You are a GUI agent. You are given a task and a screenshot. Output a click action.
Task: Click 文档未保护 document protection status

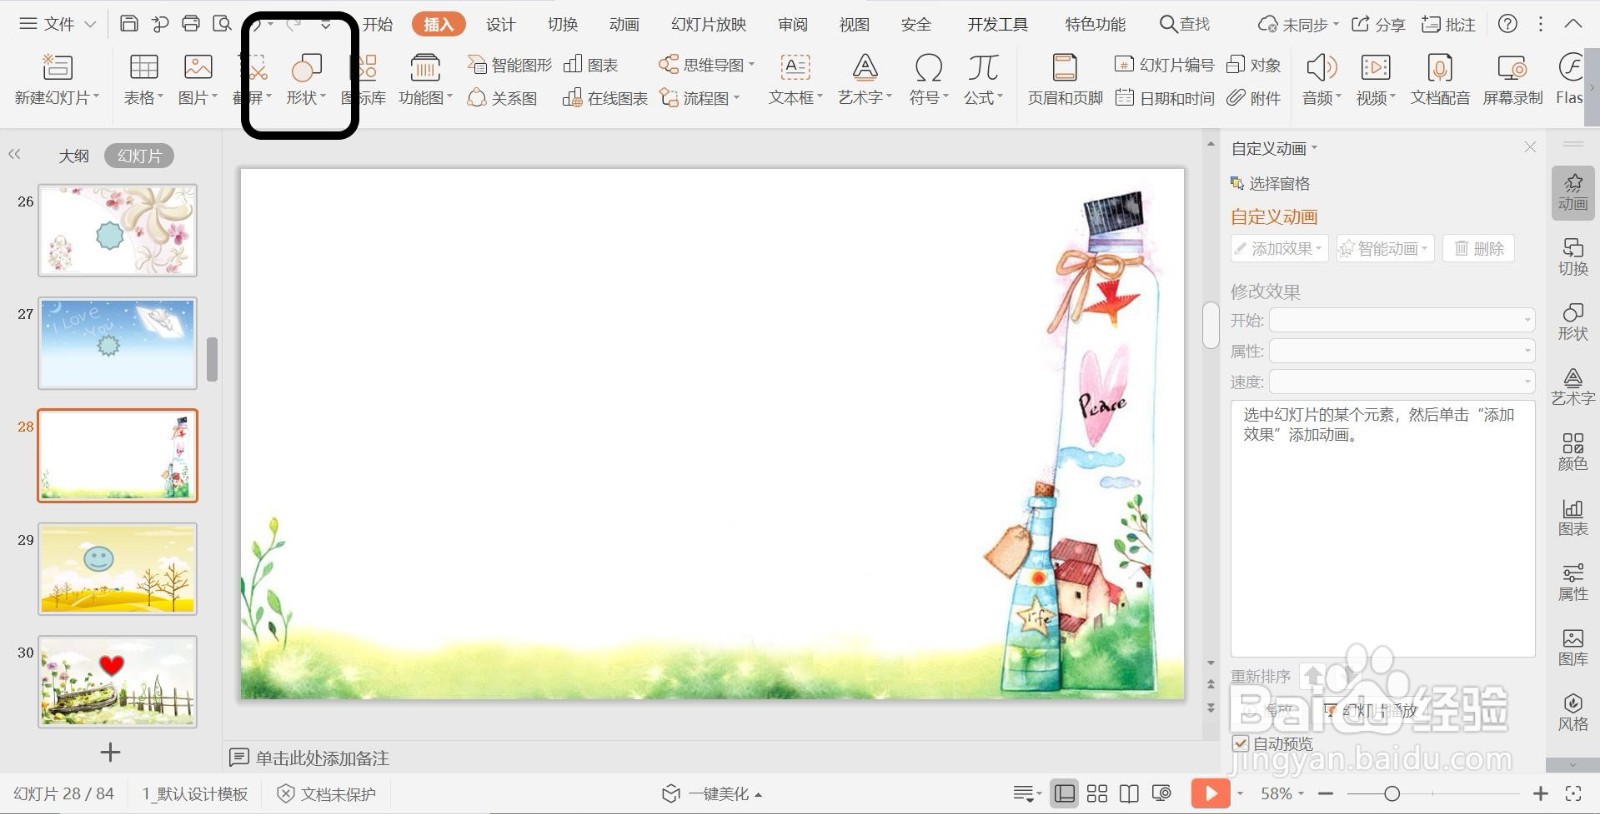click(x=326, y=794)
